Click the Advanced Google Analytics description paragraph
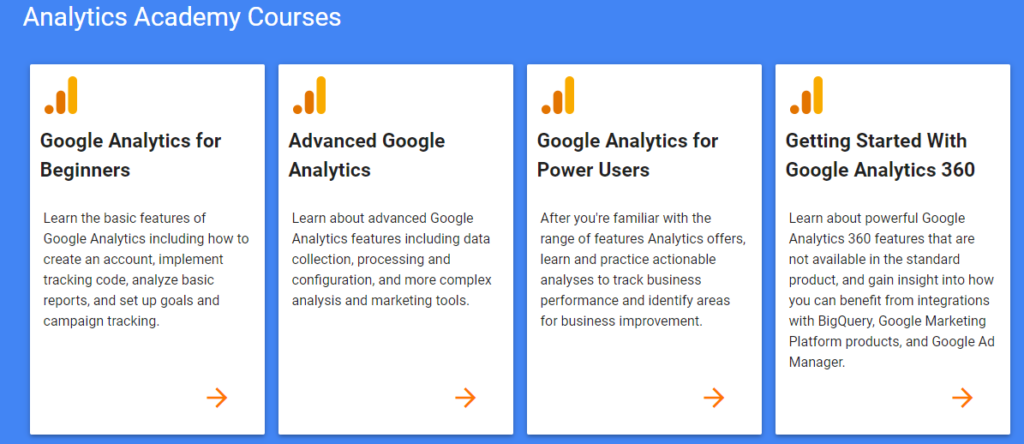The width and height of the screenshot is (1024, 444). click(x=392, y=259)
